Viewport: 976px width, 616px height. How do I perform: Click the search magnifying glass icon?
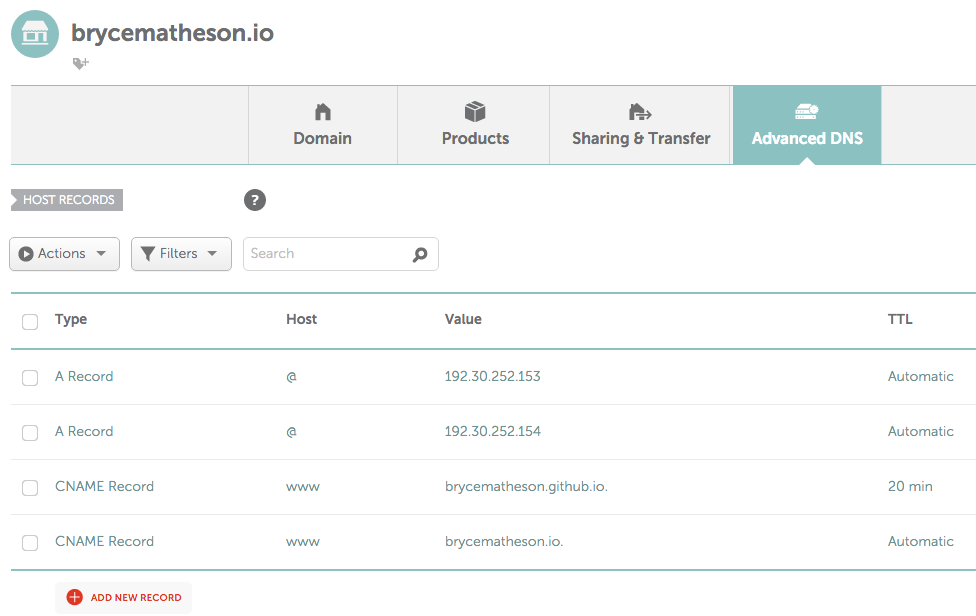[x=420, y=254]
